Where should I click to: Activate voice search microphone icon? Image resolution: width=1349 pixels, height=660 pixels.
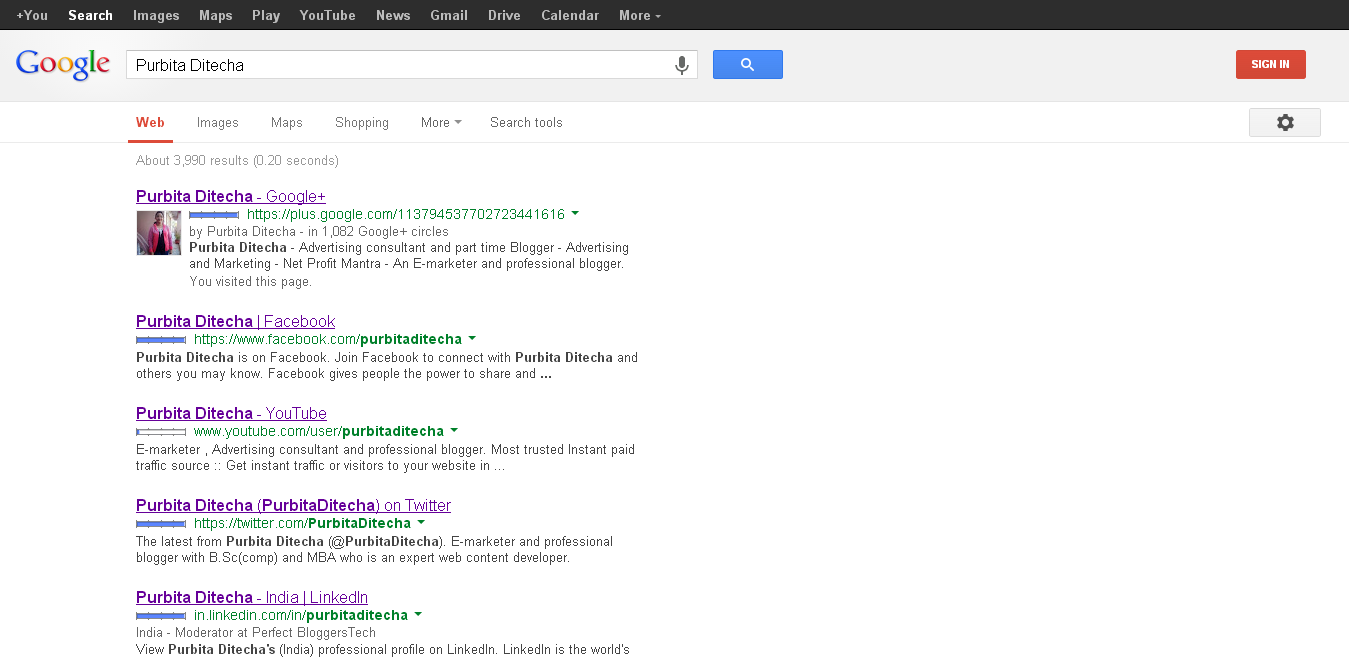682,65
